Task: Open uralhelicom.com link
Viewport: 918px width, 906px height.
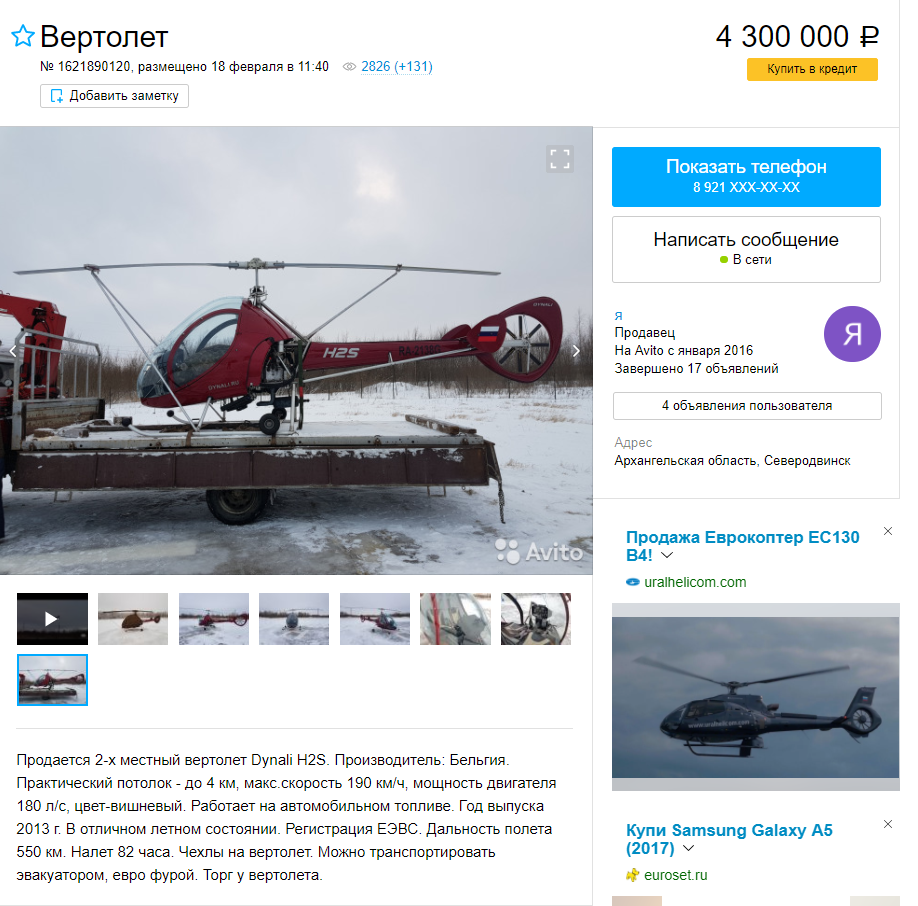Action: click(695, 582)
